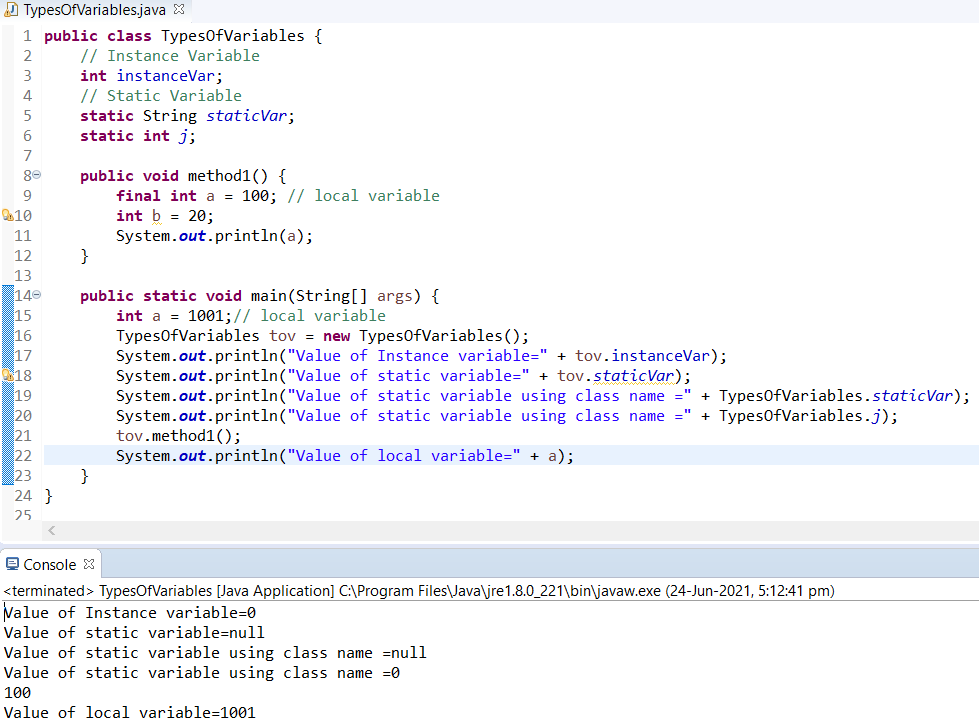Click line number 13 in the gutter
Image resolution: width=979 pixels, height=726 pixels.
pyautogui.click(x=23, y=276)
